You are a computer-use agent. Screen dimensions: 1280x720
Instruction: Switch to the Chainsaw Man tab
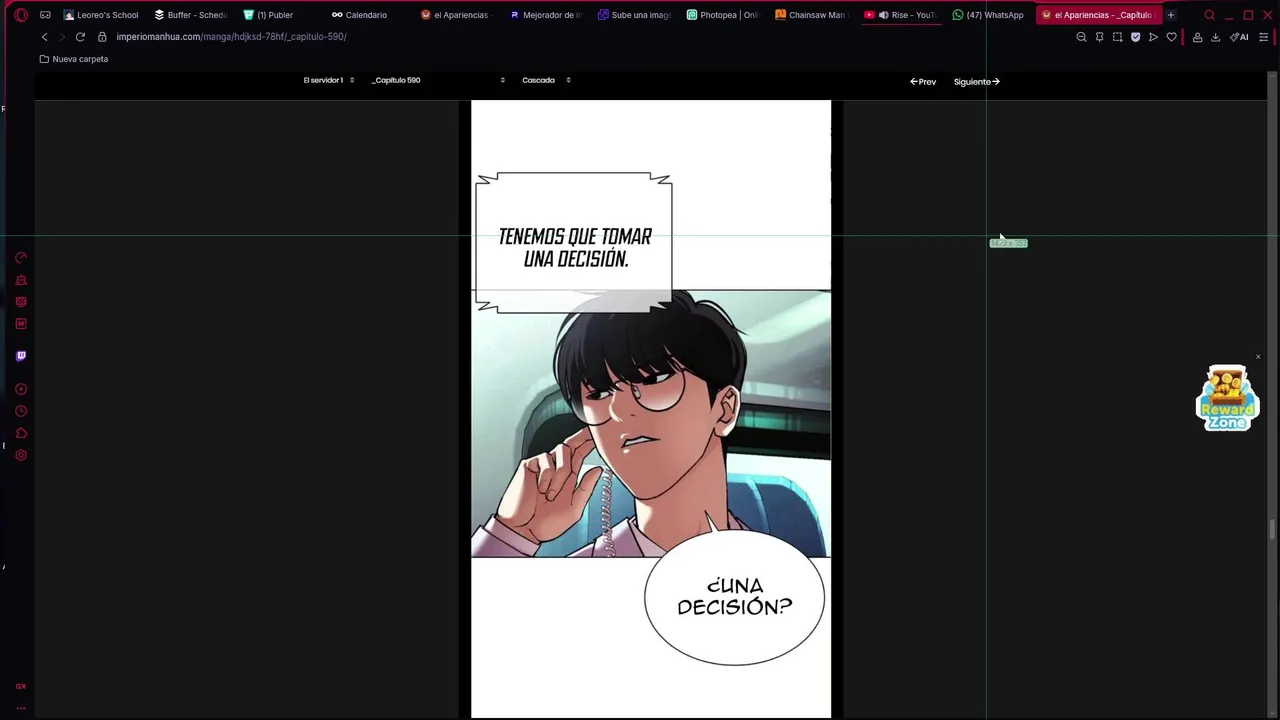pos(810,15)
